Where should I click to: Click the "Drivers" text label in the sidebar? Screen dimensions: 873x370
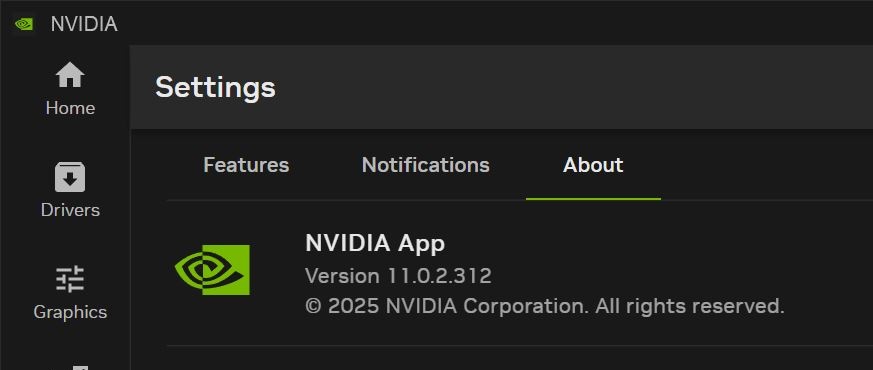(x=70, y=210)
